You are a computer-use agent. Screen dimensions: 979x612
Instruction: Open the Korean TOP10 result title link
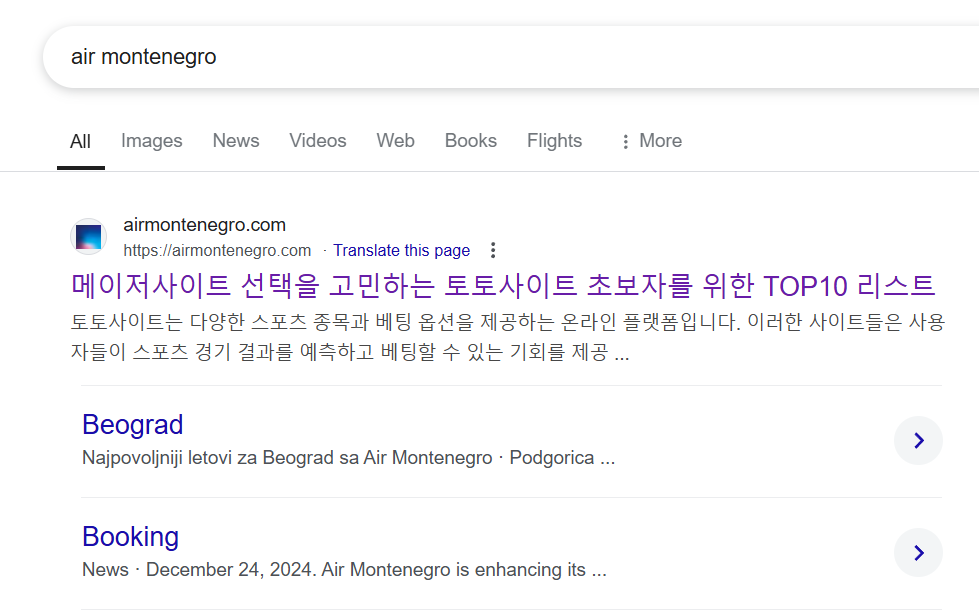pyautogui.click(x=503, y=286)
